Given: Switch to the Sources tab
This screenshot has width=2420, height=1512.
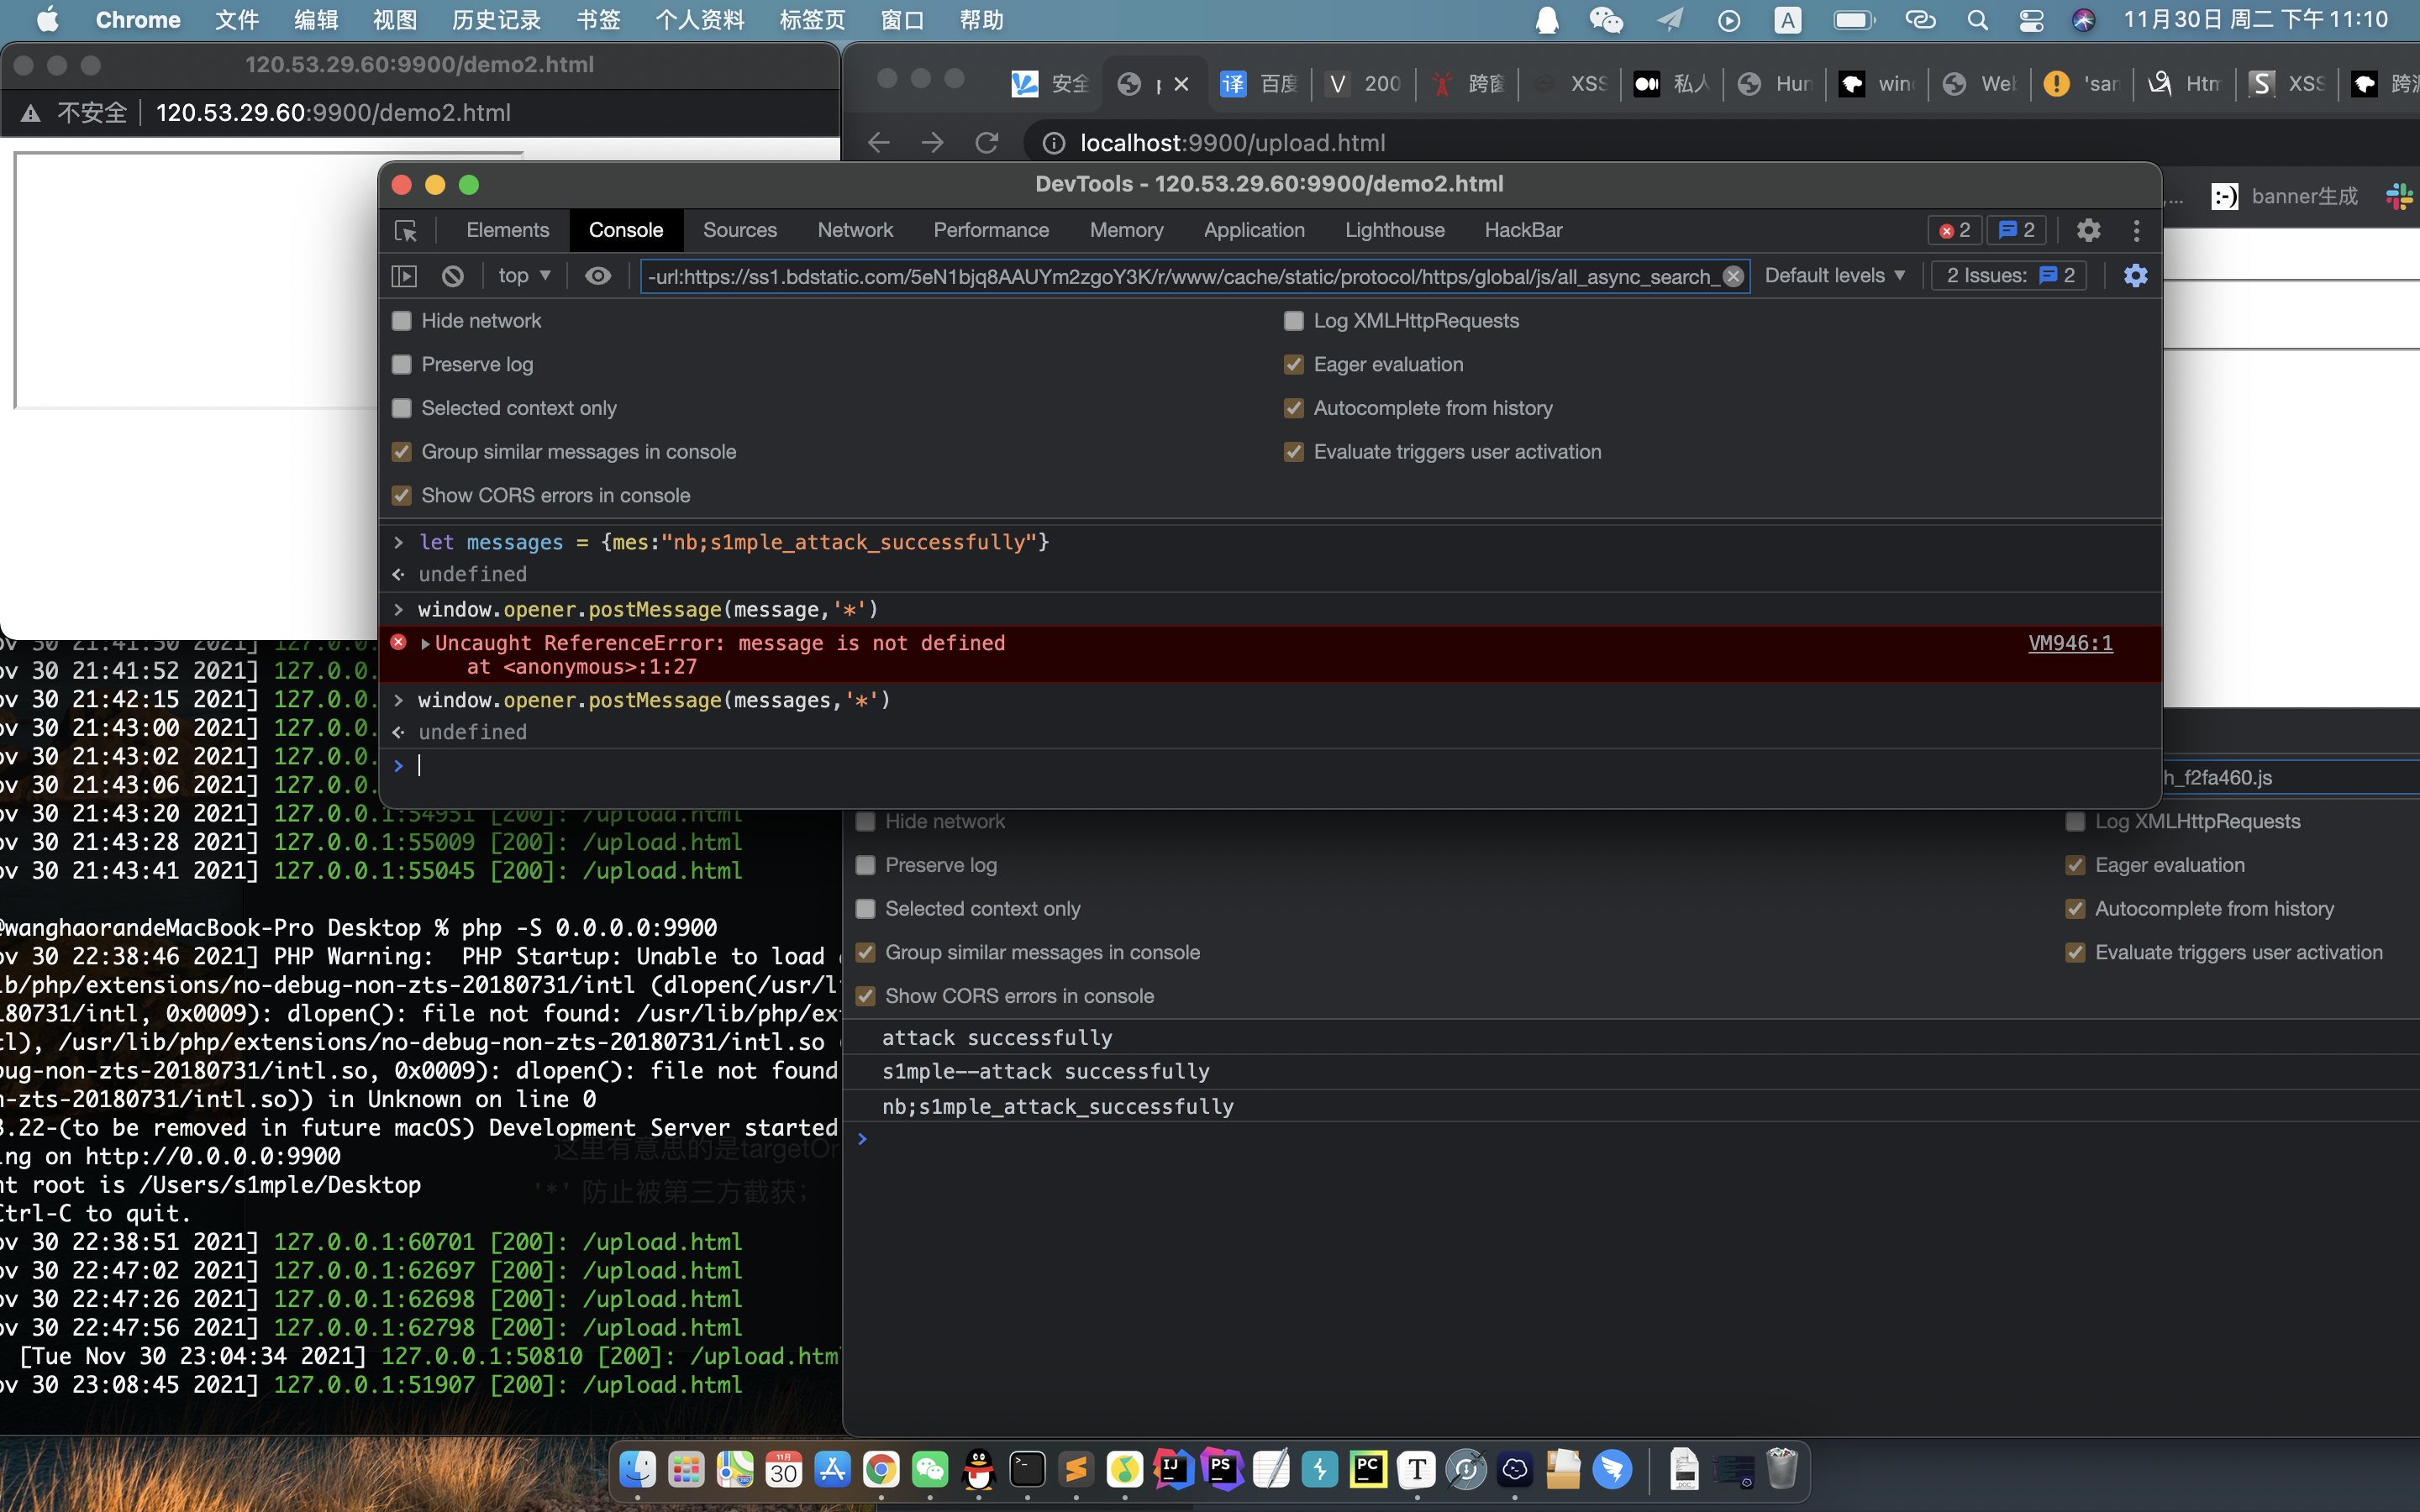Looking at the screenshot, I should tap(739, 231).
